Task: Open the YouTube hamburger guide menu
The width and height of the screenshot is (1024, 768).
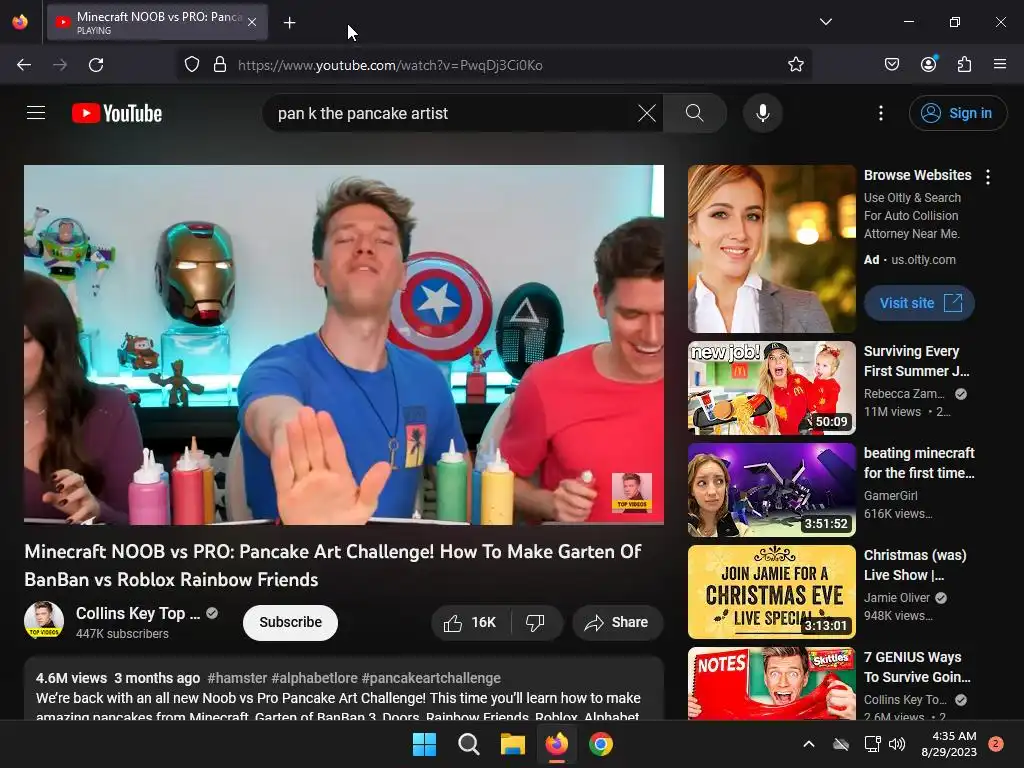Action: click(x=36, y=113)
